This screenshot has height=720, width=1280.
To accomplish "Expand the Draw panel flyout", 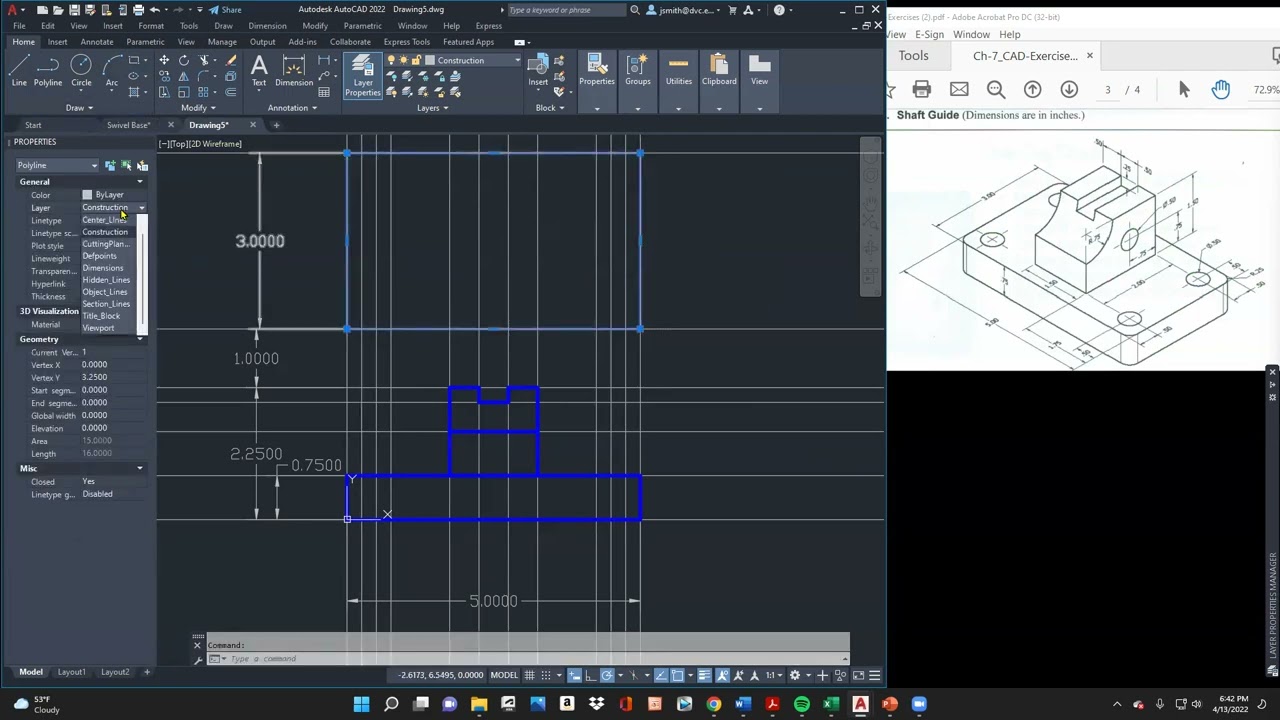I will coord(79,108).
